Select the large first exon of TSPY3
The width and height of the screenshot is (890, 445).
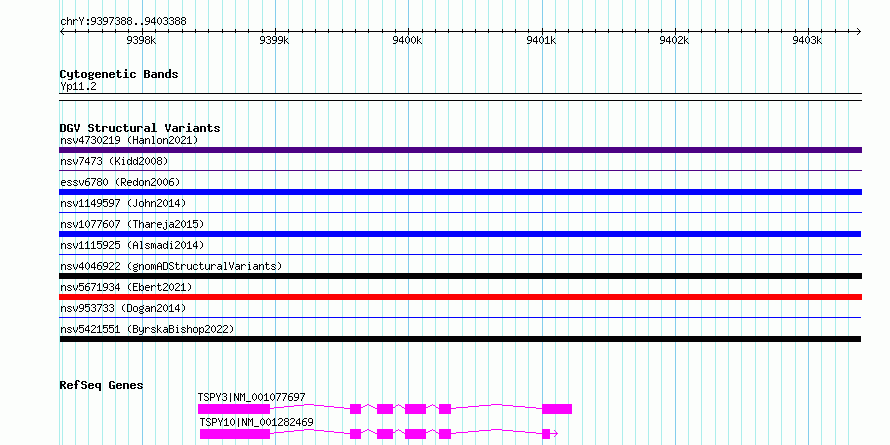click(x=234, y=409)
